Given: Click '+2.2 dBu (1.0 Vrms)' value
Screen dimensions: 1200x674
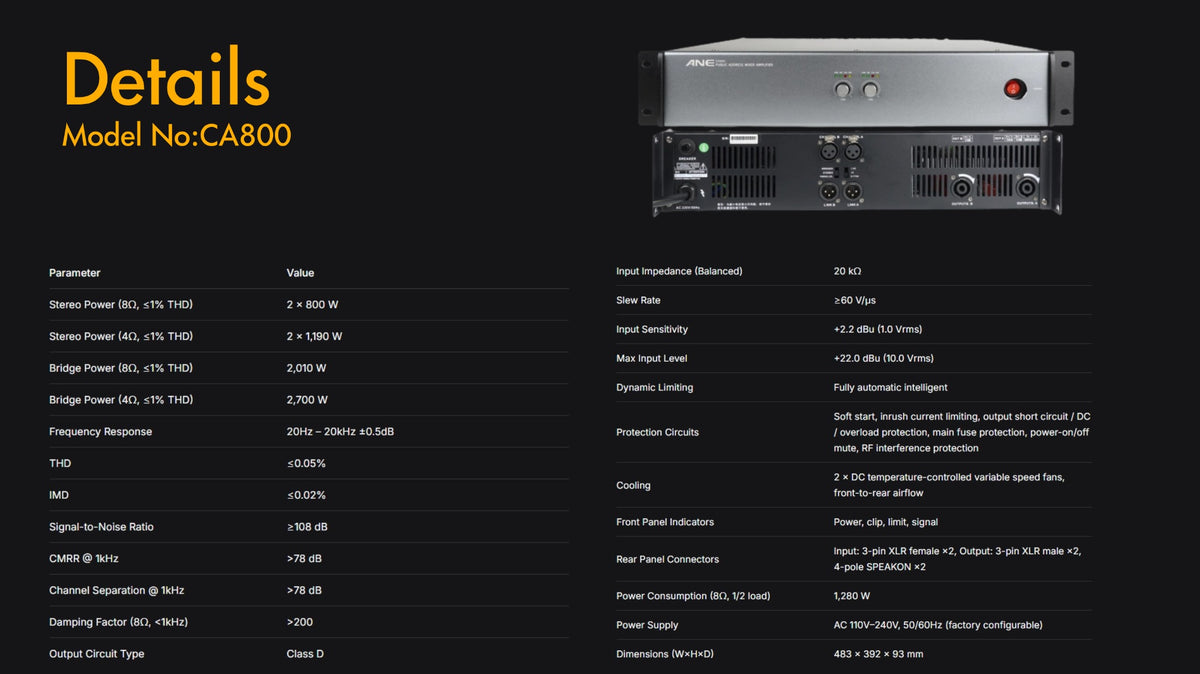Looking at the screenshot, I should (878, 329).
